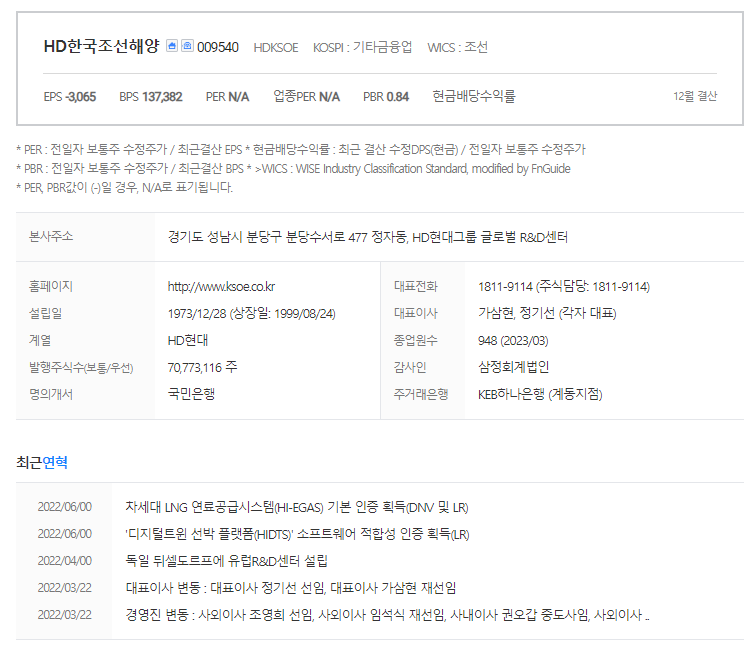Click the 경영진 변동 history entry

387,615
